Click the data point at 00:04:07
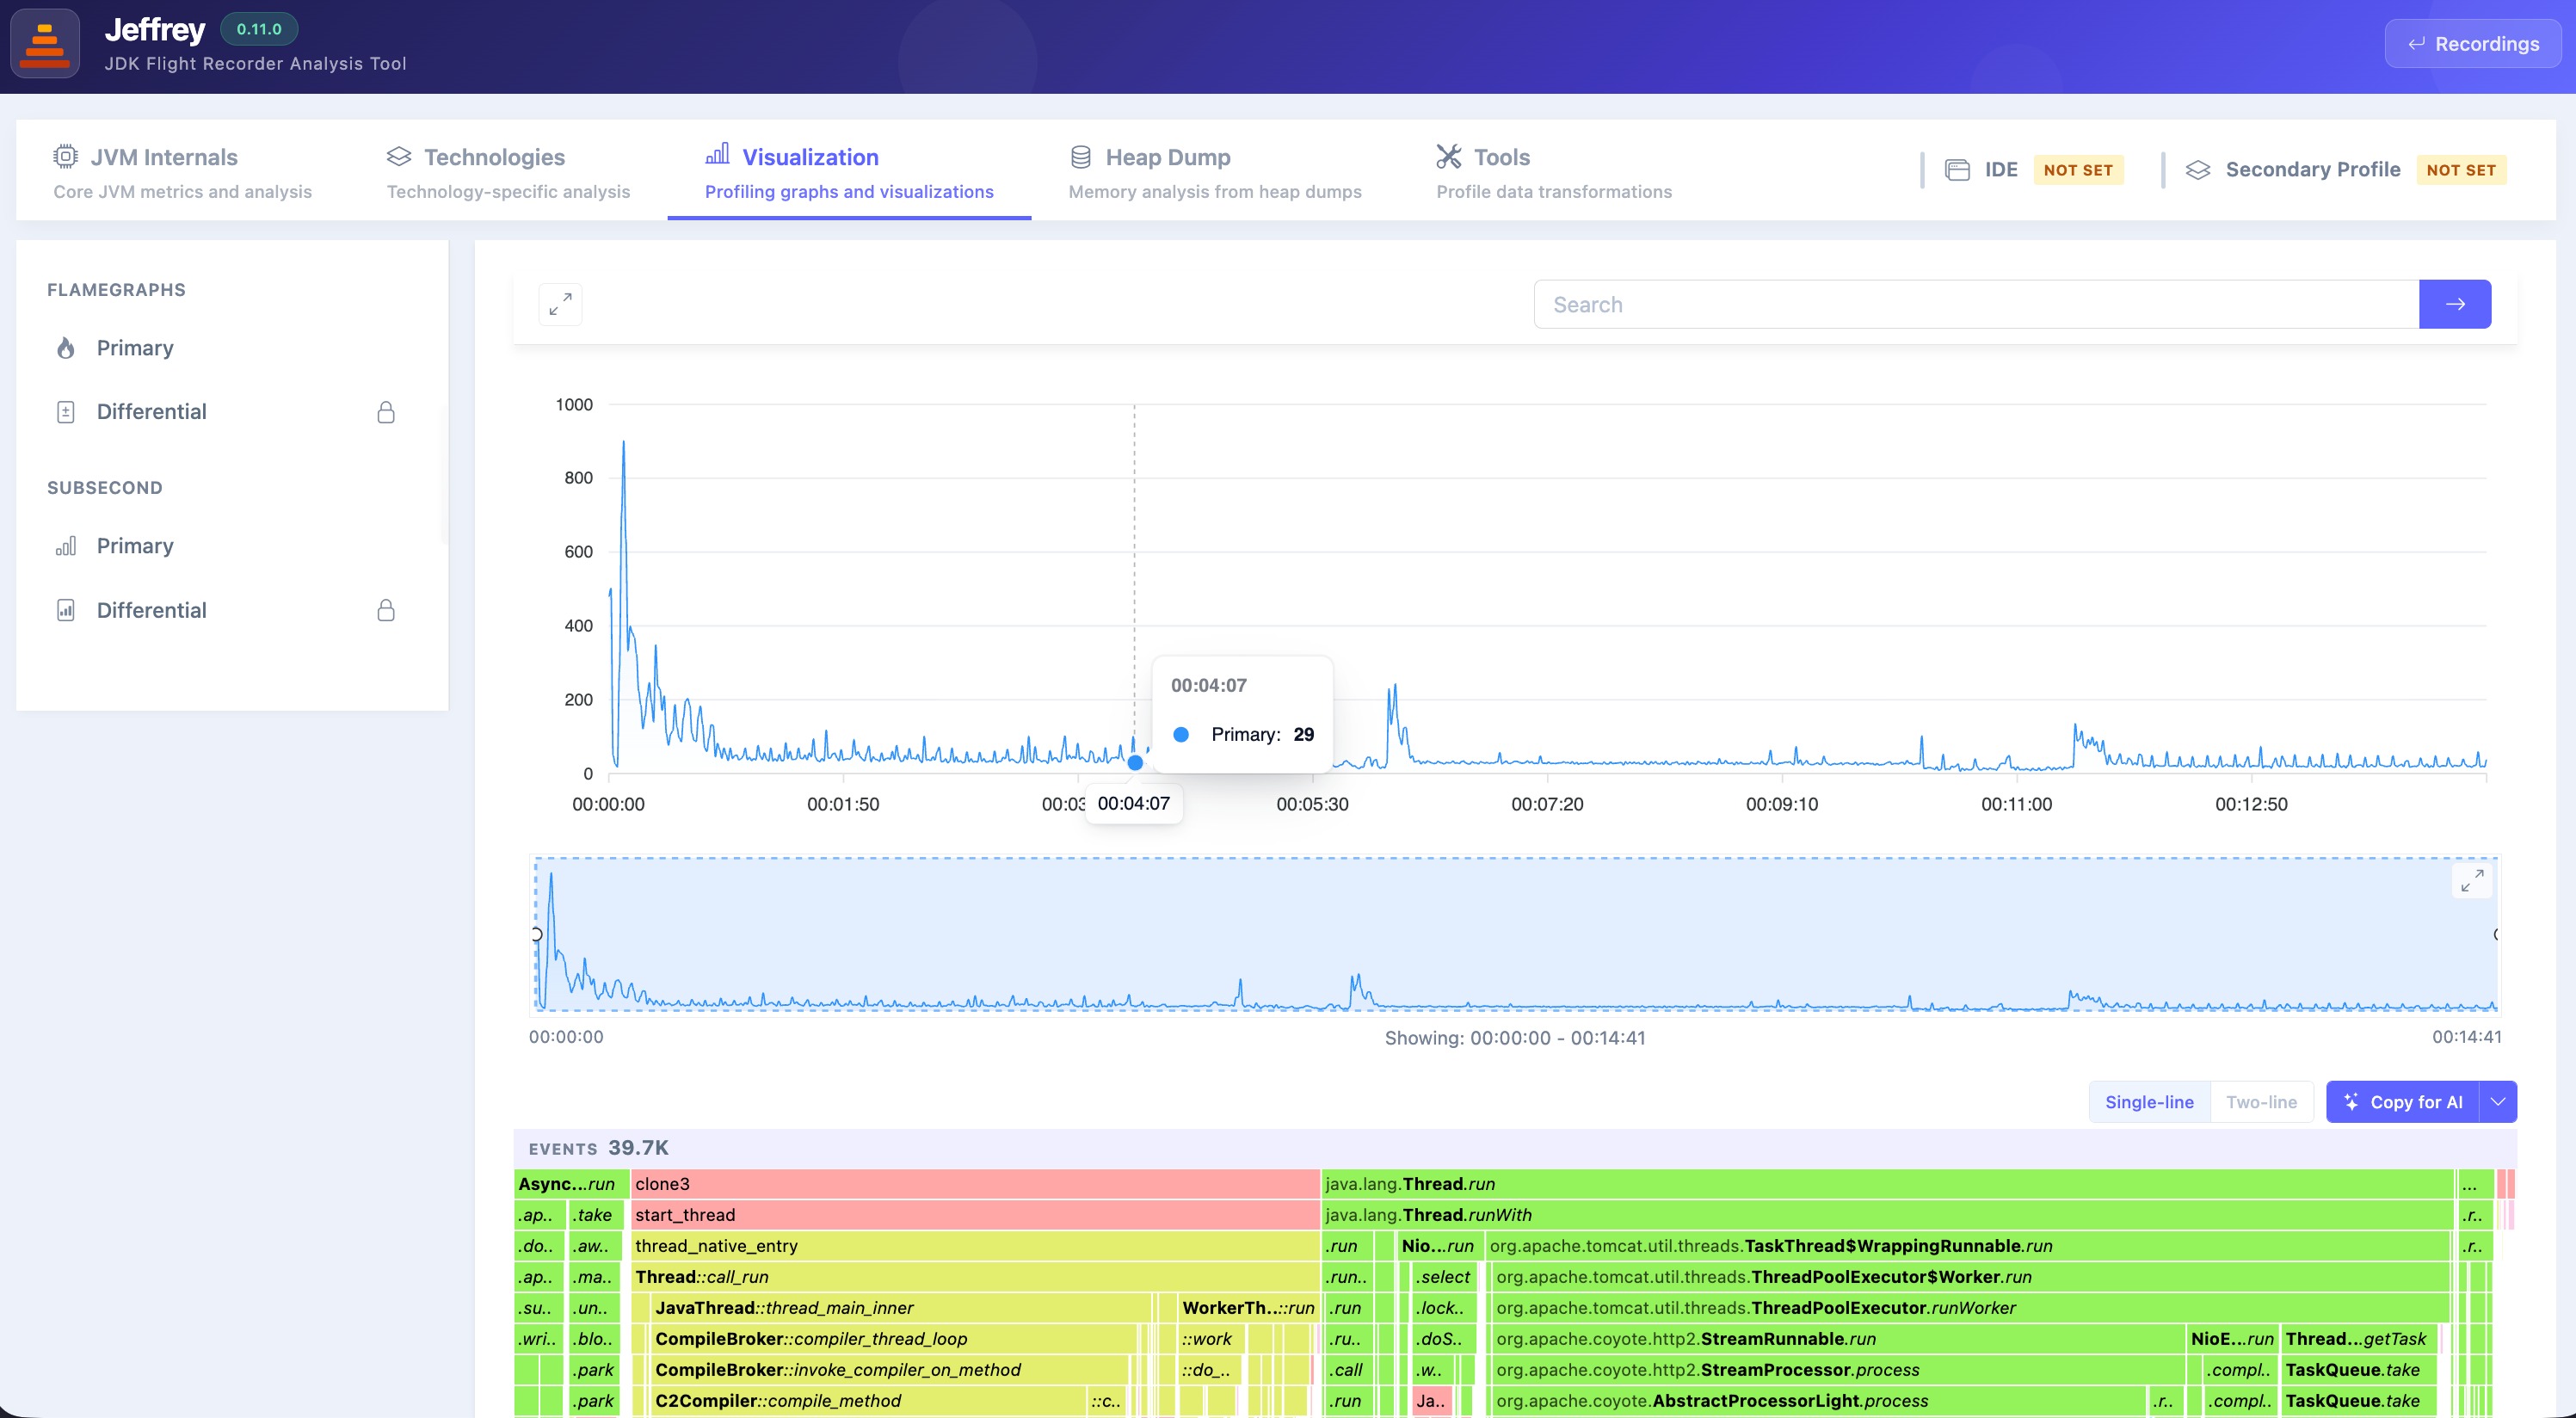 [1135, 763]
